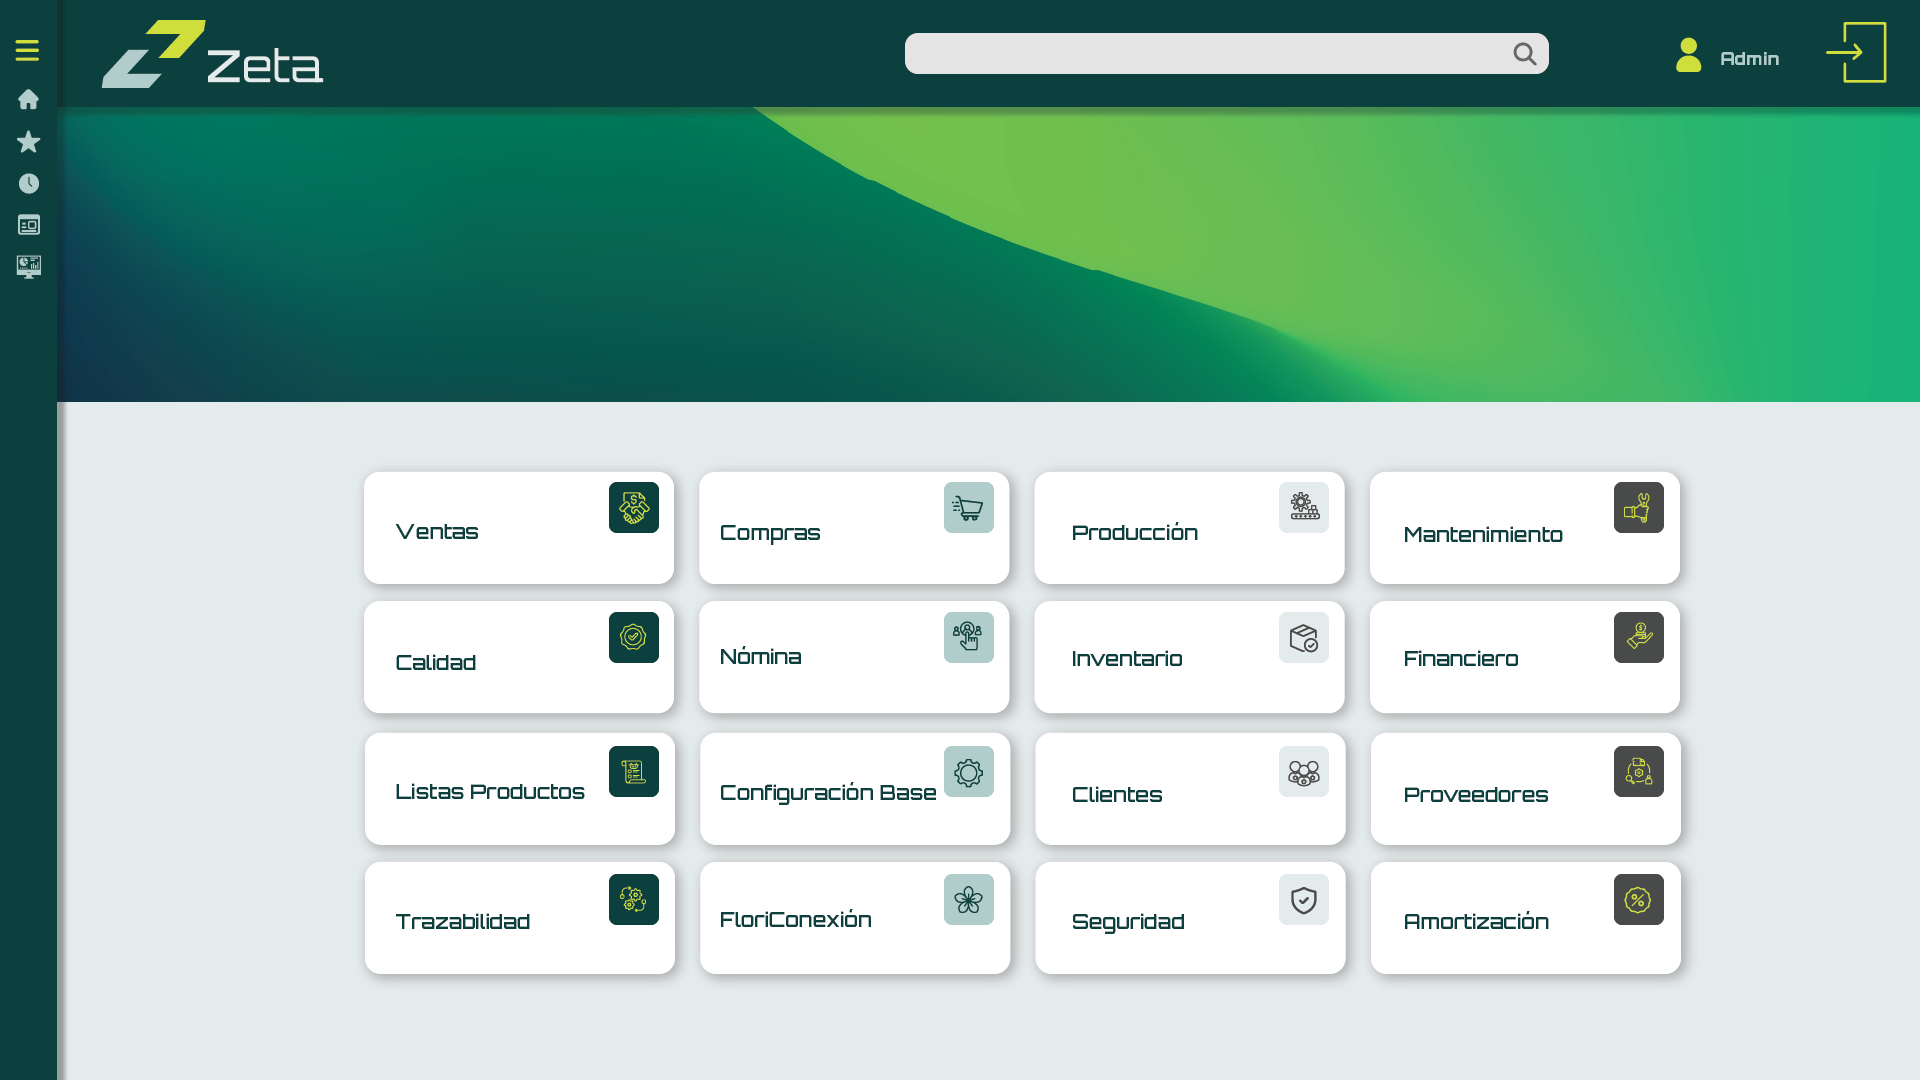This screenshot has width=1920, height=1080.
Task: Open the Admin user menu
Action: click(1728, 57)
